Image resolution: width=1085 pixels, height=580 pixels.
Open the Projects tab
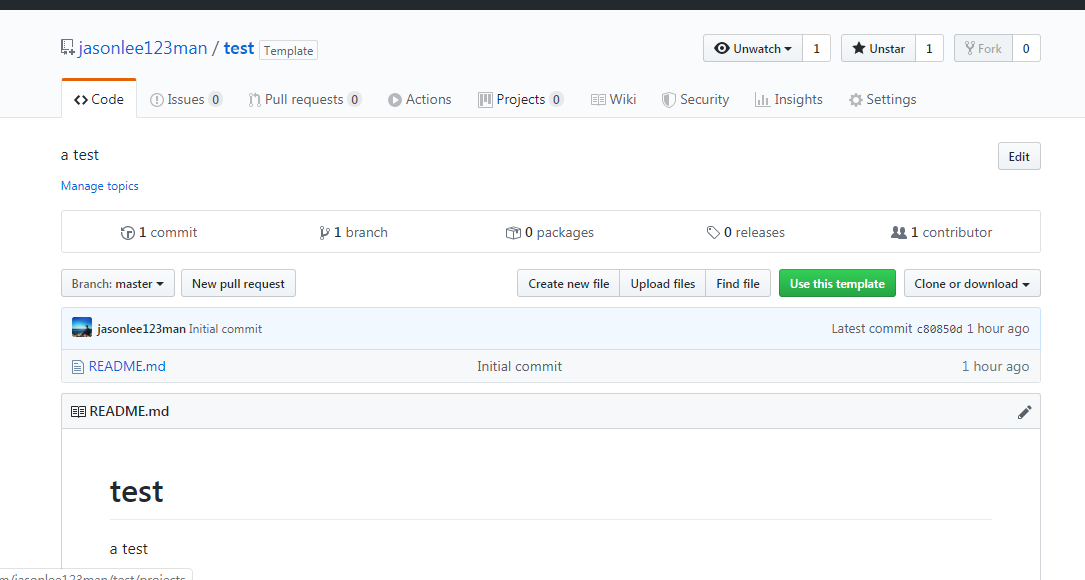520,100
